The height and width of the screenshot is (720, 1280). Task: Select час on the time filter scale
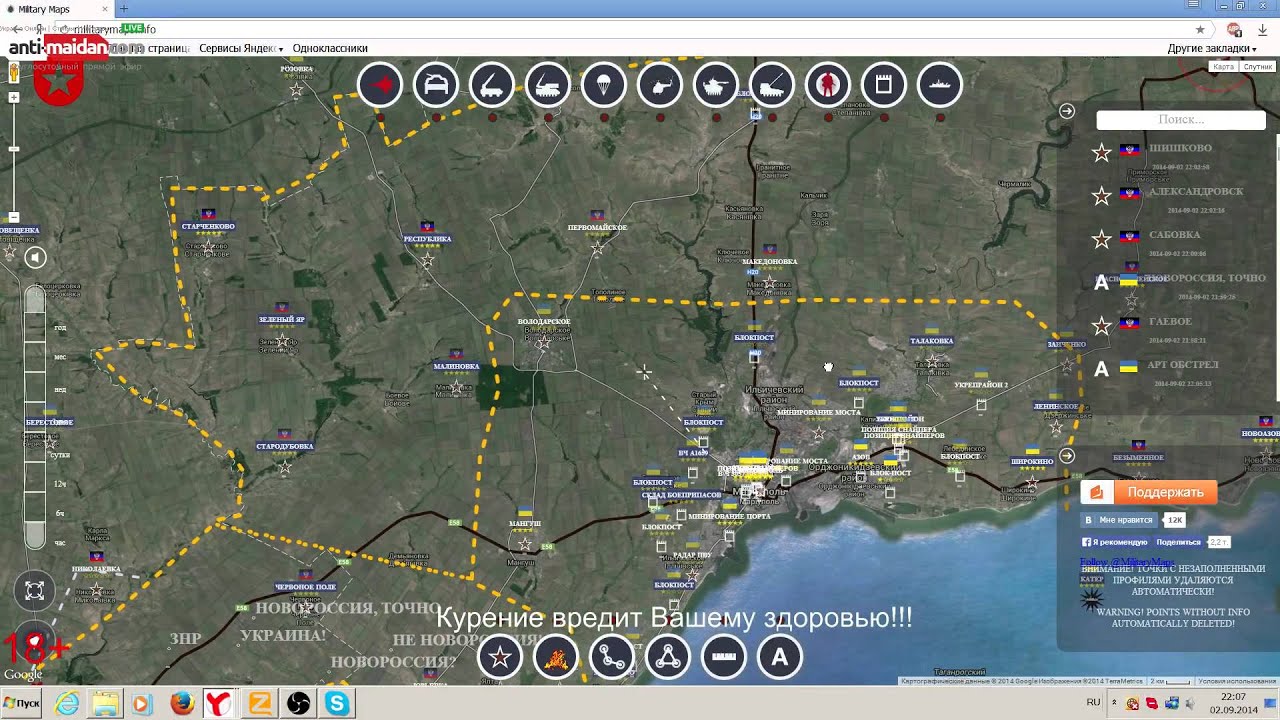click(60, 543)
